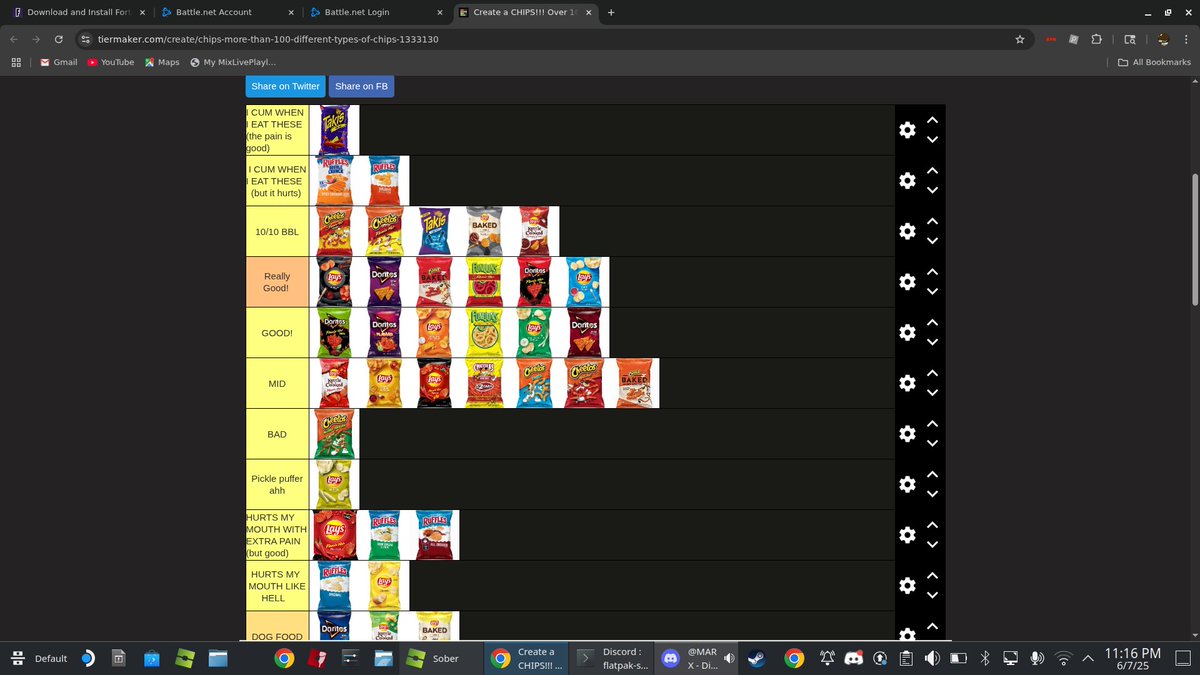The height and width of the screenshot is (675, 1200).
Task: Open the Chrome three-dot menu
Action: tap(1185, 39)
